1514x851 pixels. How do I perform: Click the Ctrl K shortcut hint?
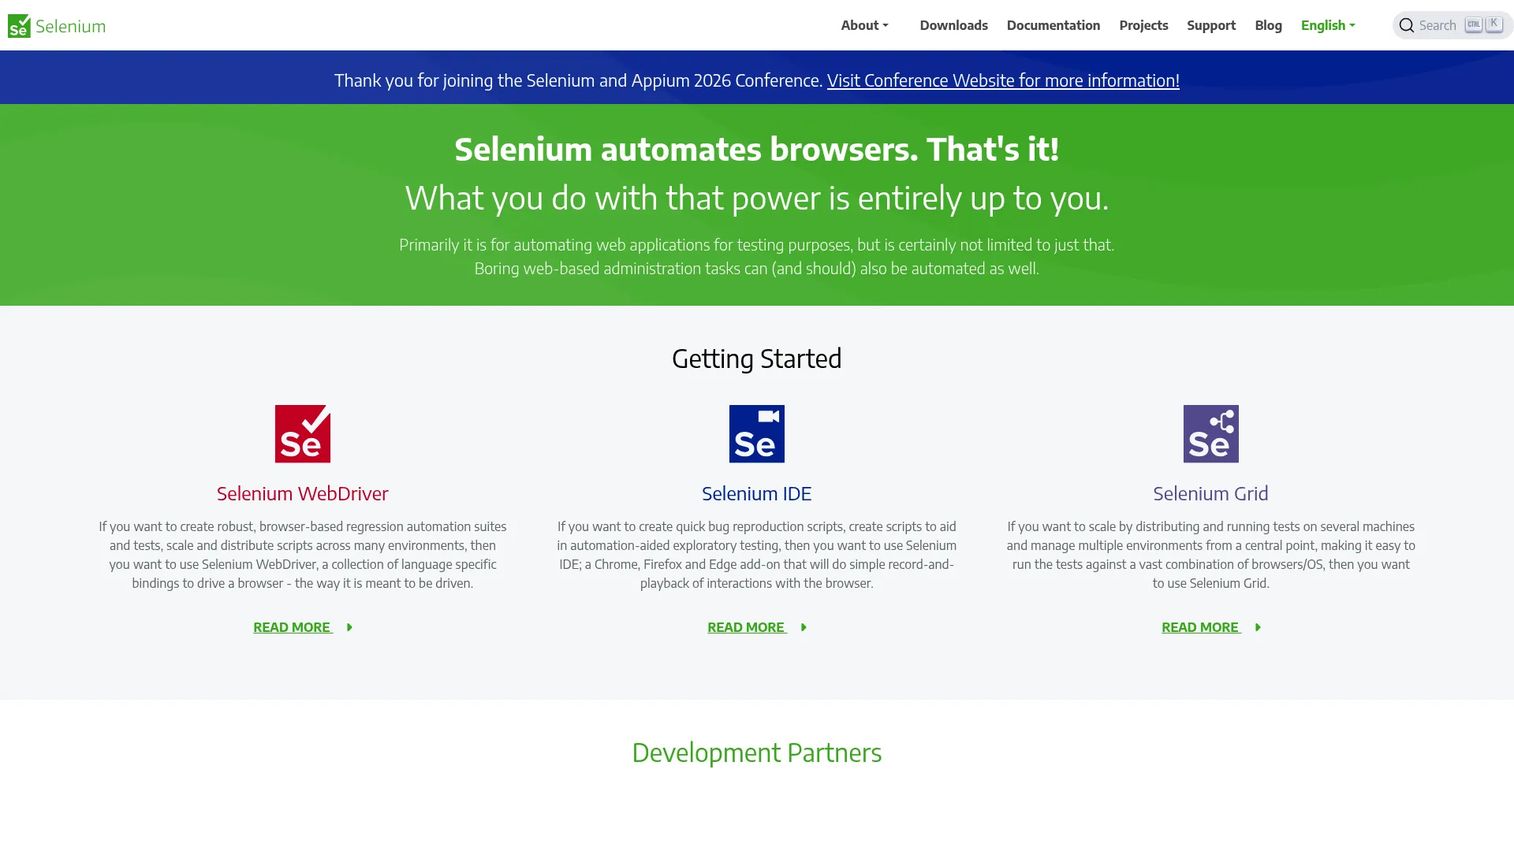point(1484,25)
